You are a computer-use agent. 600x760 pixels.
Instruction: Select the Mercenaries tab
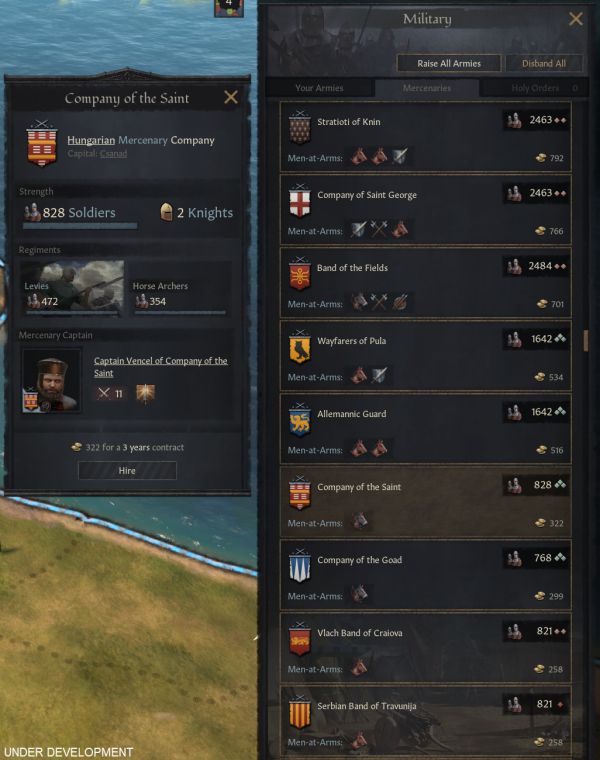pos(426,88)
